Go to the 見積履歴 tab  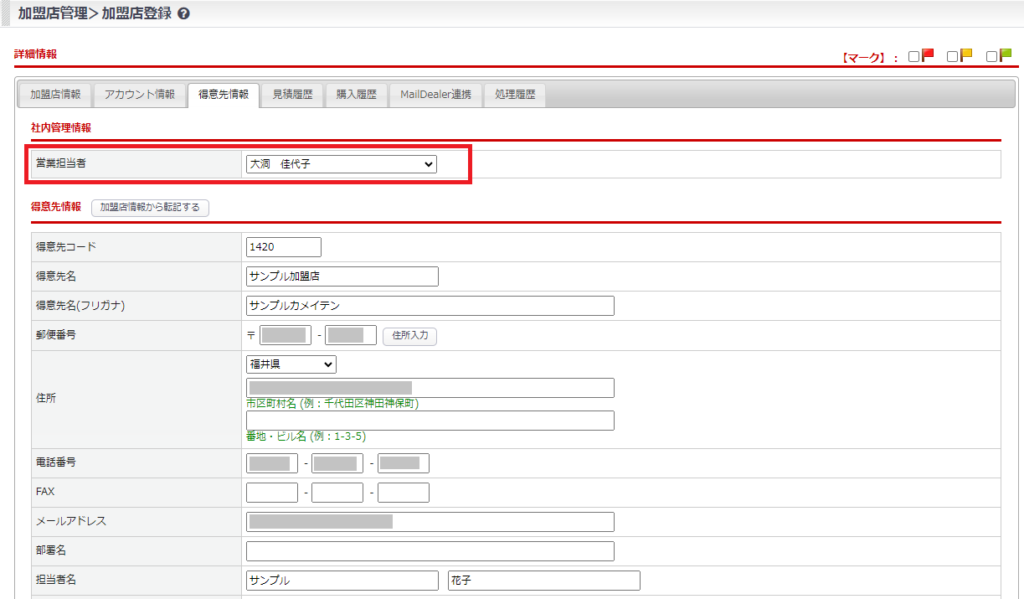click(292, 95)
